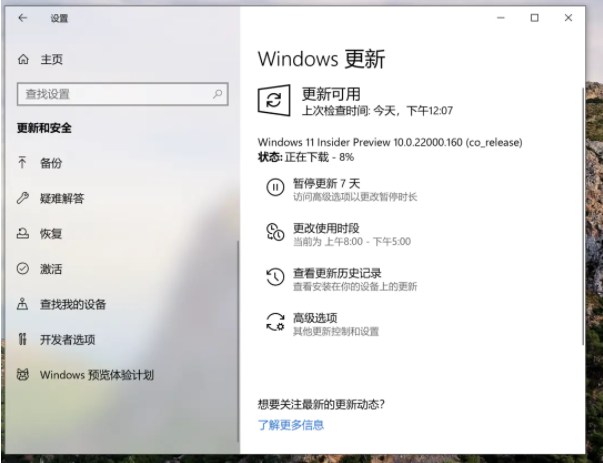The width and height of the screenshot is (603, 463).
Task: Click the 开发者选项 tools icon
Action: [23, 339]
